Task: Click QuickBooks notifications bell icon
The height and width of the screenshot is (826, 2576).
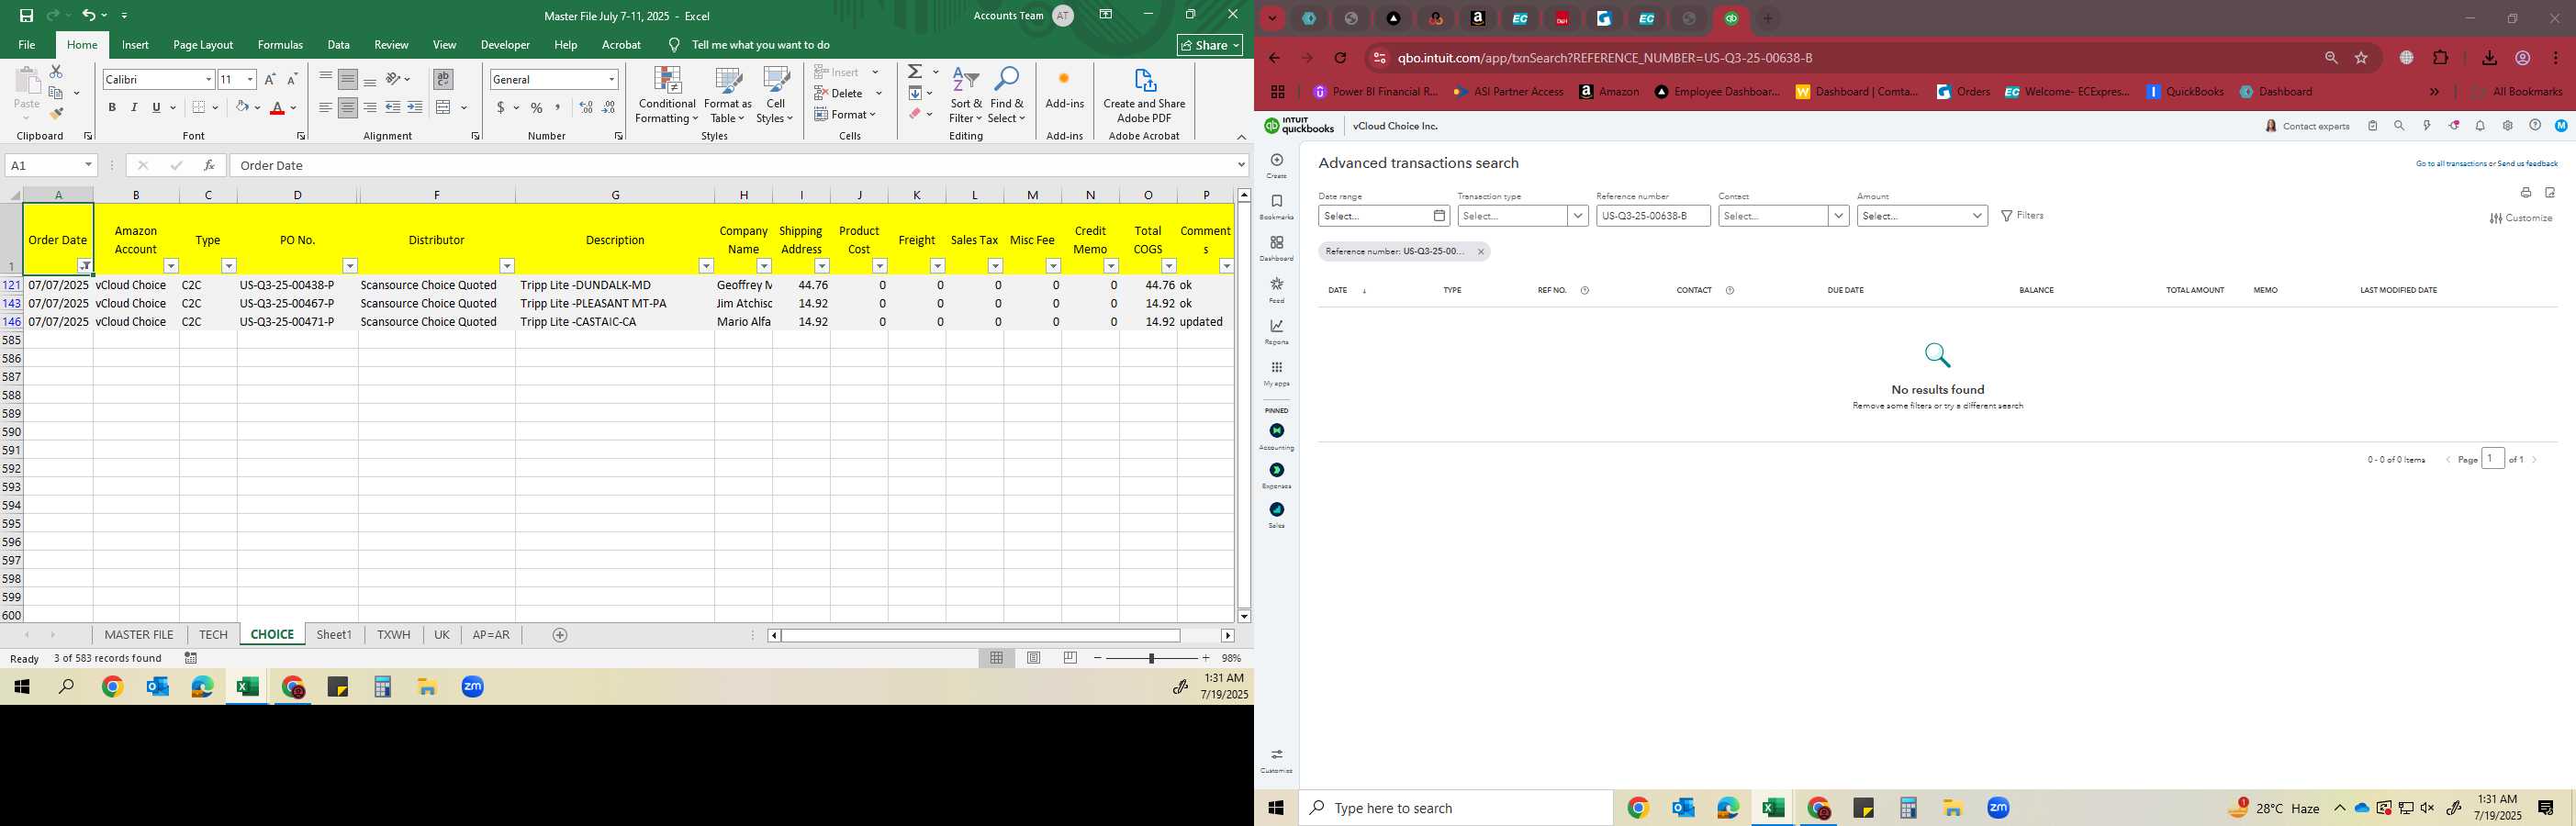Action: point(2480,126)
